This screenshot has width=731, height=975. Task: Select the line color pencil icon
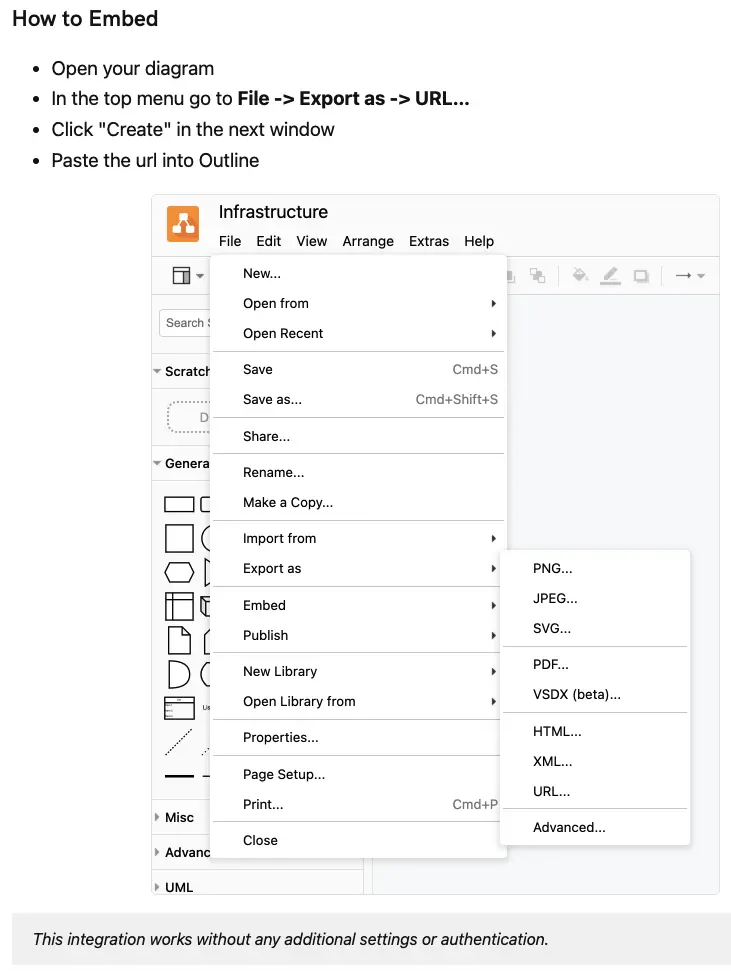point(610,275)
